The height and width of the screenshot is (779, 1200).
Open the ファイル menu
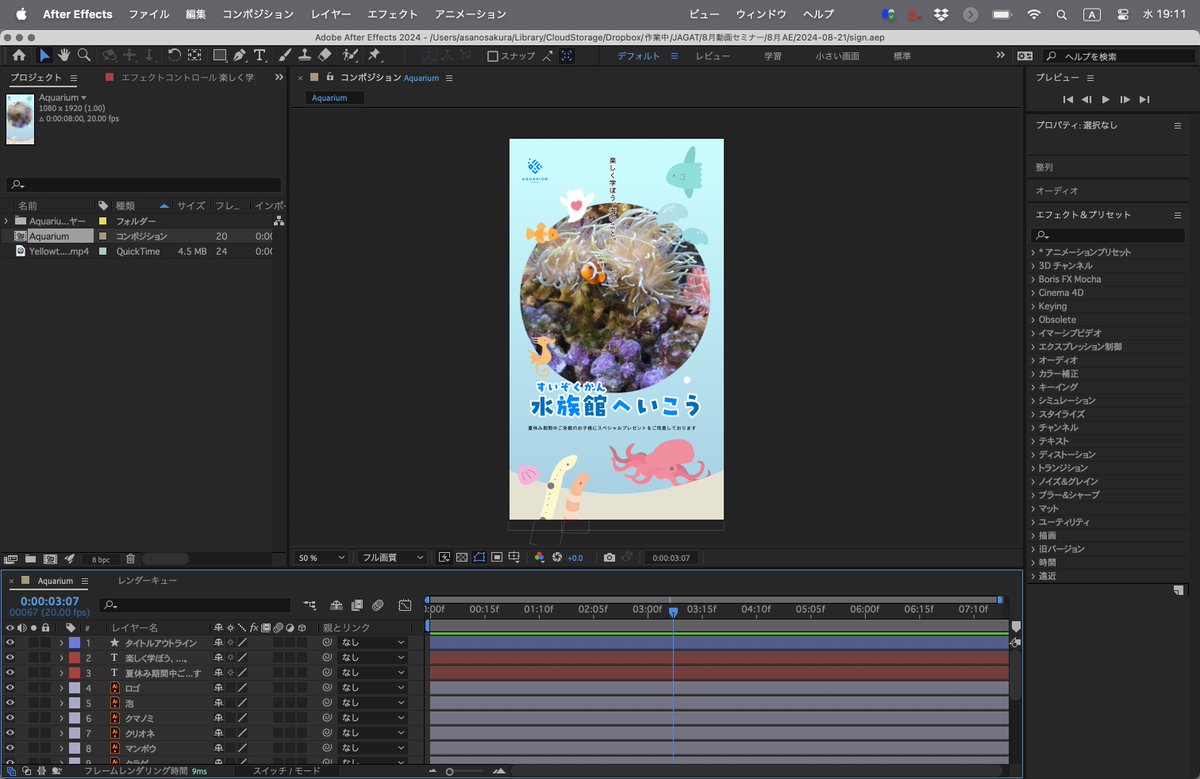point(148,14)
